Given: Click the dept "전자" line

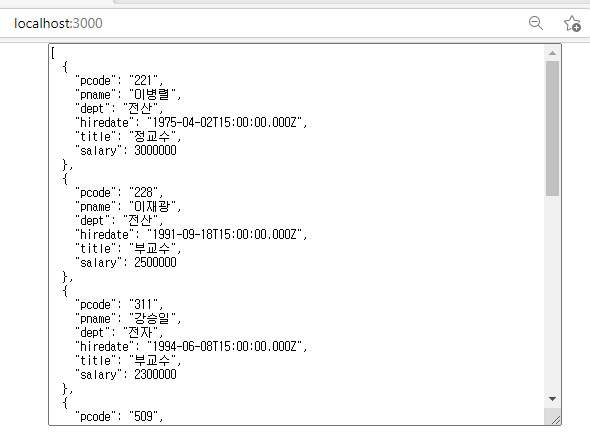Looking at the screenshot, I should click(119, 333).
